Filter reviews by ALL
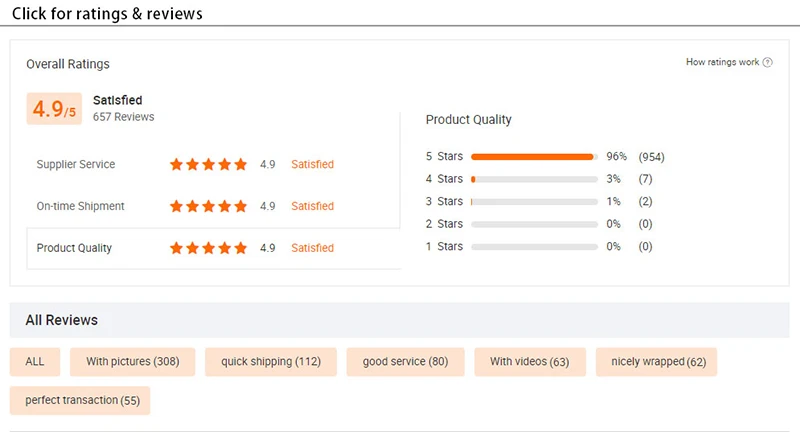 pos(35,362)
